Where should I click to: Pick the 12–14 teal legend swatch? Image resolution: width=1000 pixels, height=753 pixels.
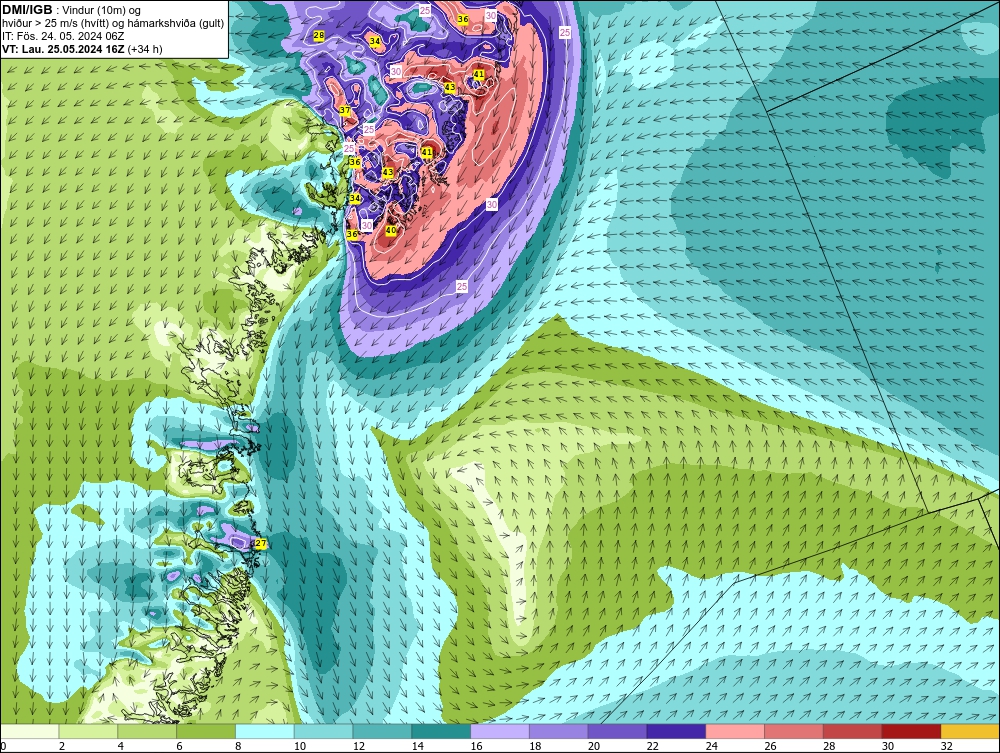coord(382,731)
